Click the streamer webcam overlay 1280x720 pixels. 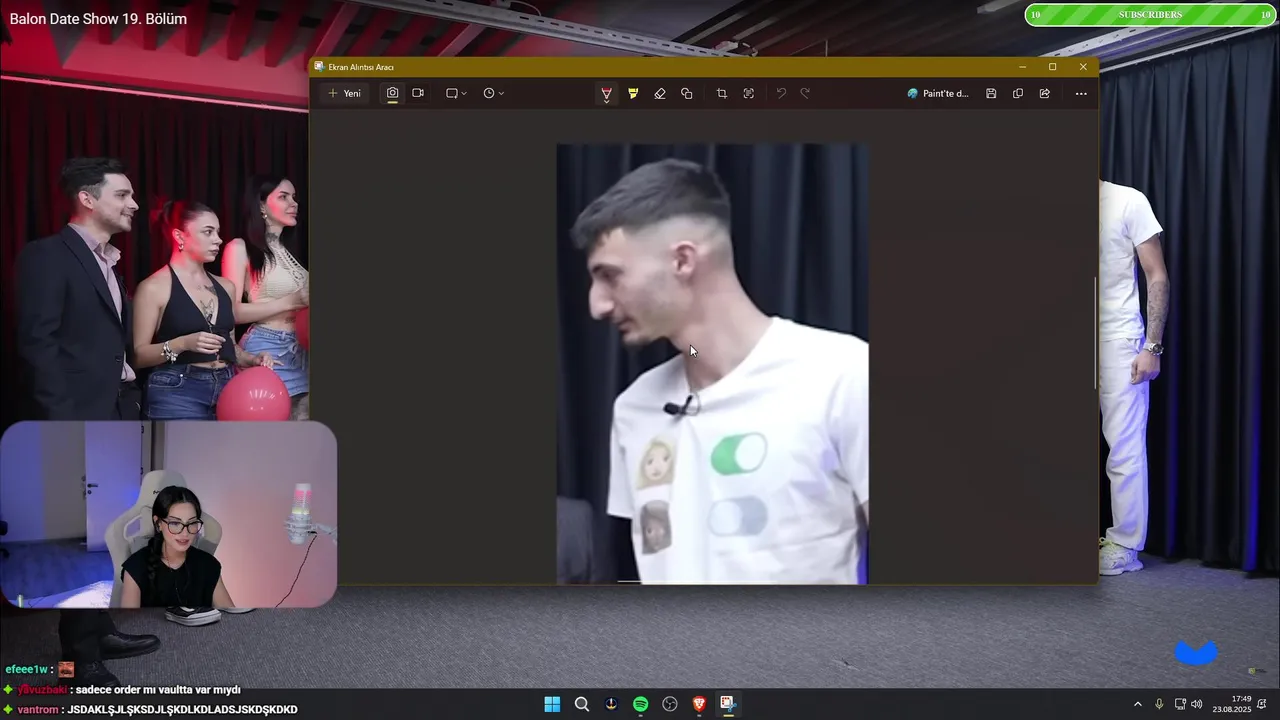point(168,514)
